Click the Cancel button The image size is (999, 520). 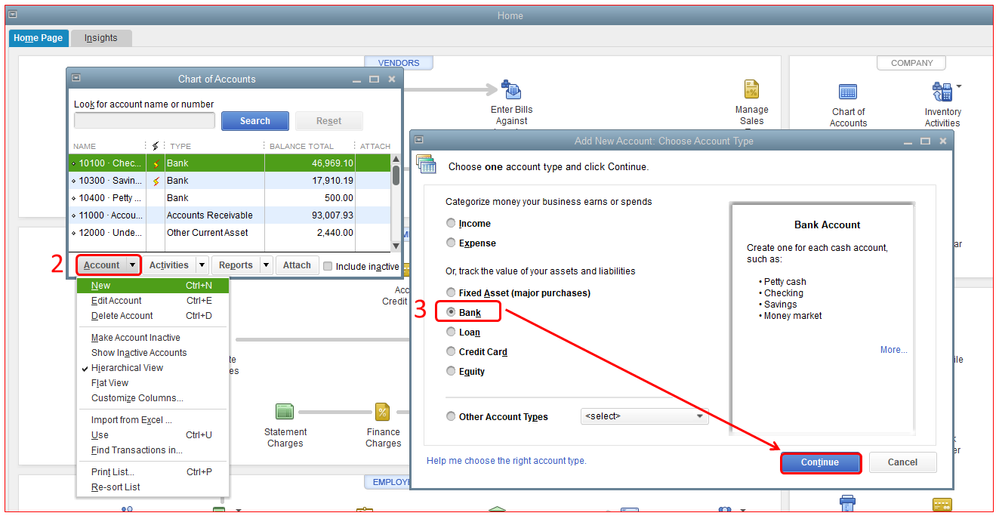tap(902, 463)
